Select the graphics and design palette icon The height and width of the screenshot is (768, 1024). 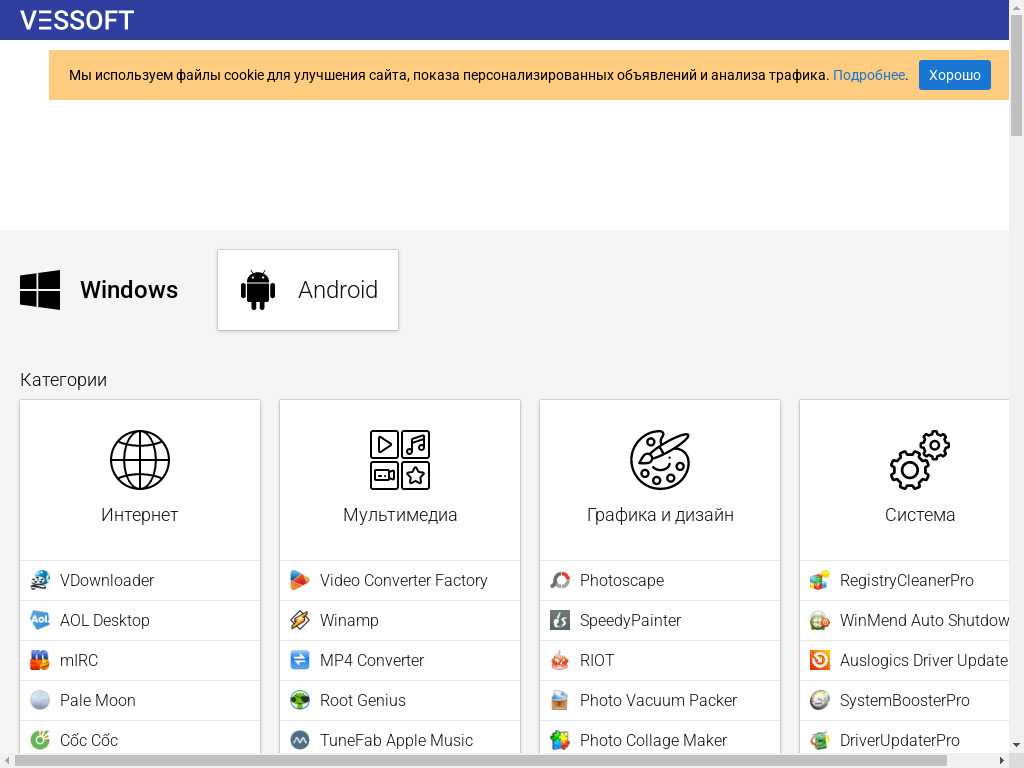[660, 460]
